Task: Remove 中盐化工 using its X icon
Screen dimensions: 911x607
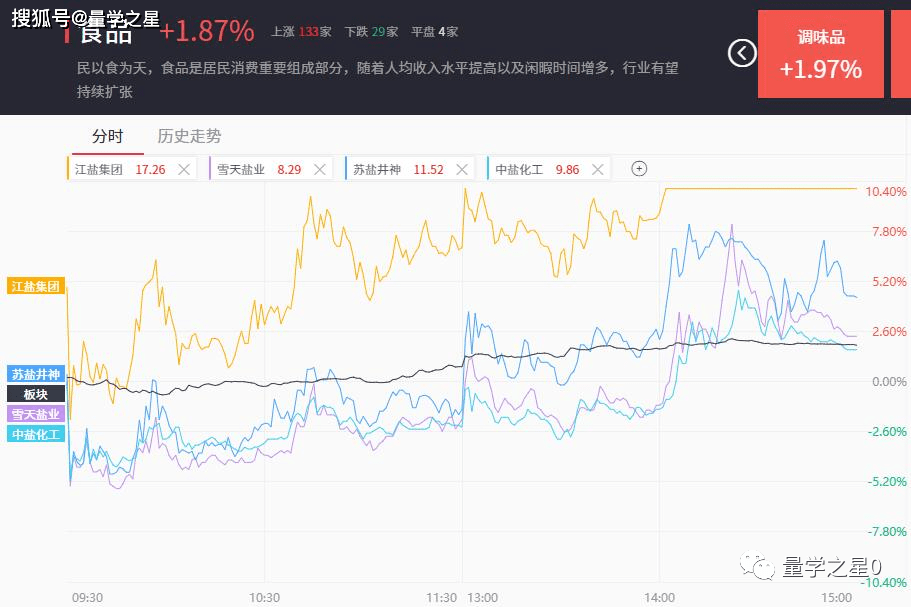Action: click(598, 169)
